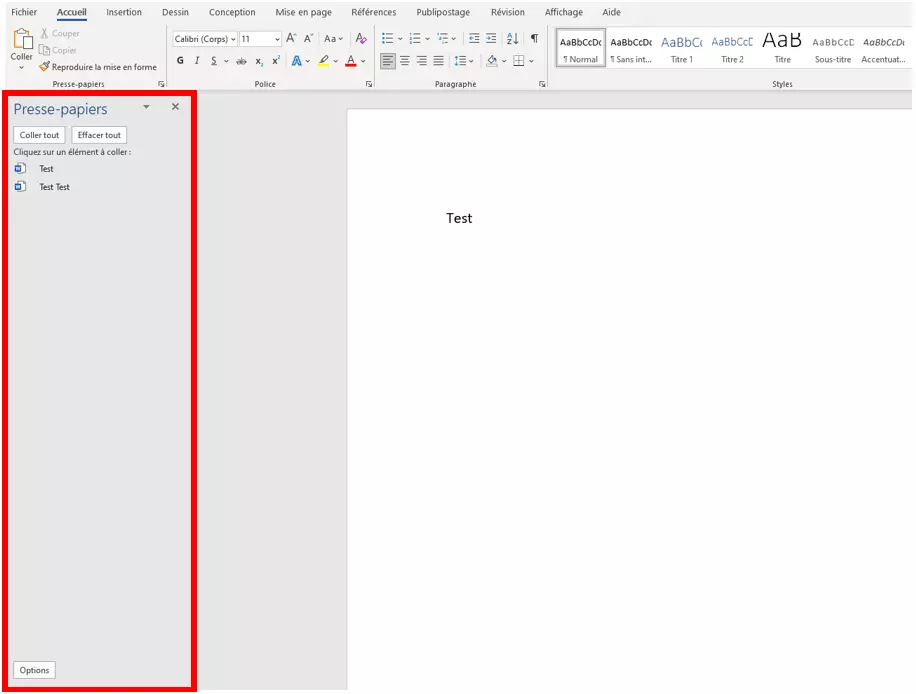The width and height of the screenshot is (916, 694).
Task: Toggle center alignment
Action: (404, 61)
